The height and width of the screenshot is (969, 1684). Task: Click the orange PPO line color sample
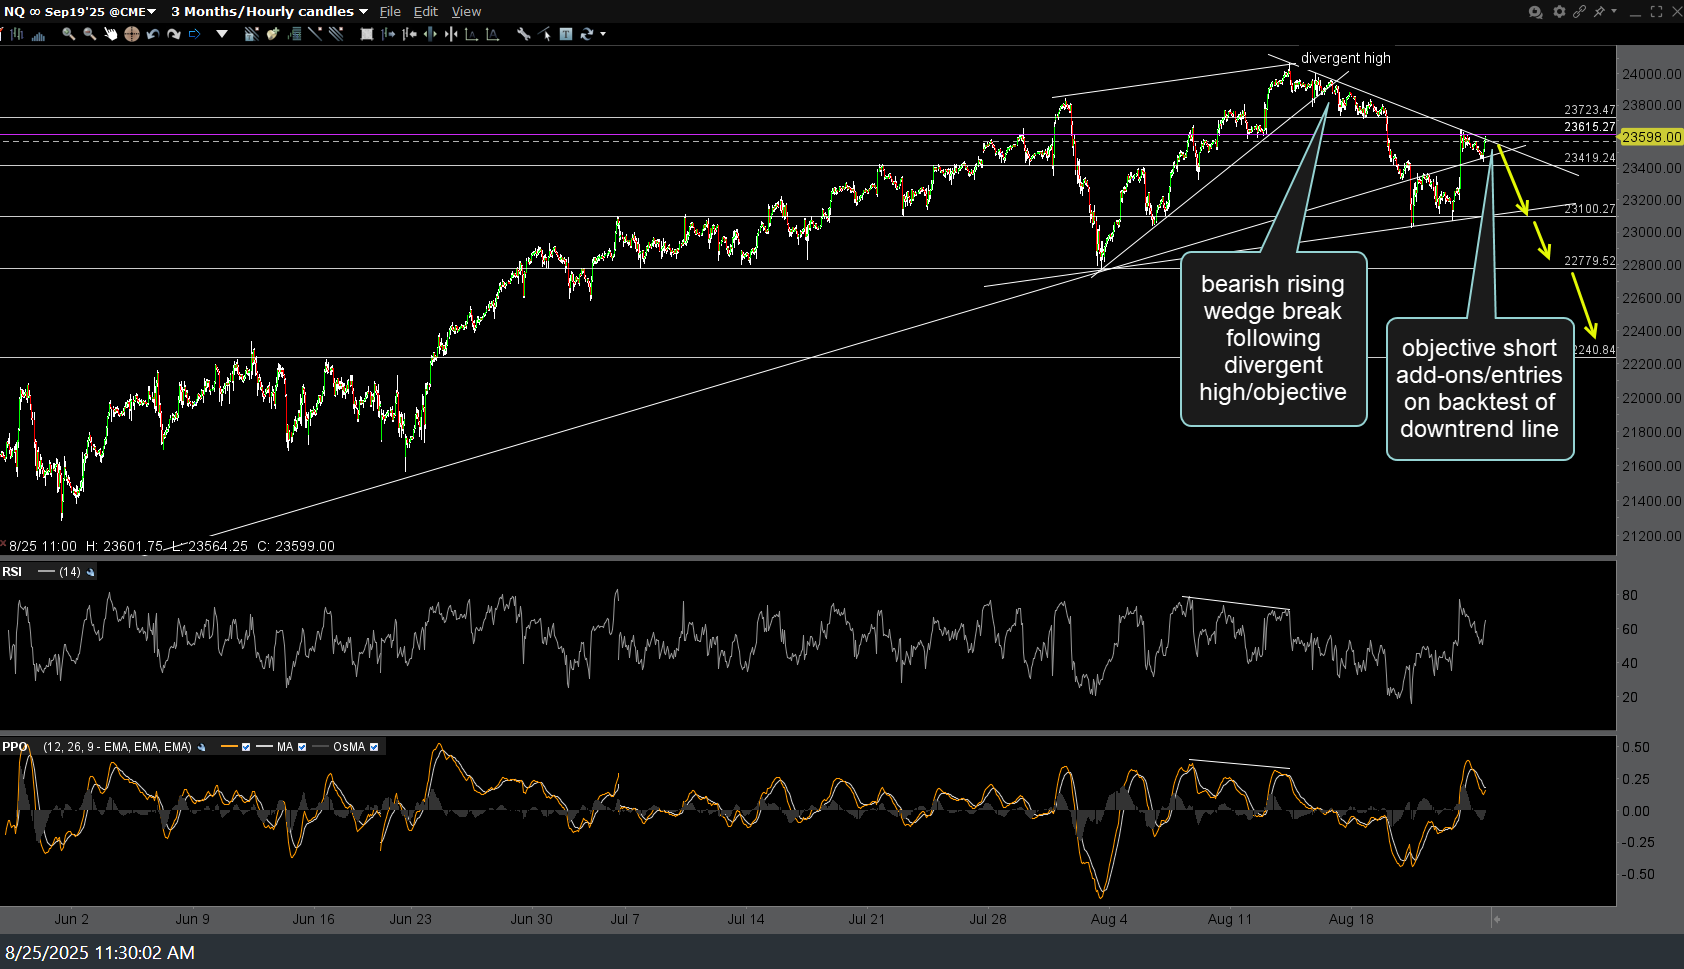(x=229, y=747)
